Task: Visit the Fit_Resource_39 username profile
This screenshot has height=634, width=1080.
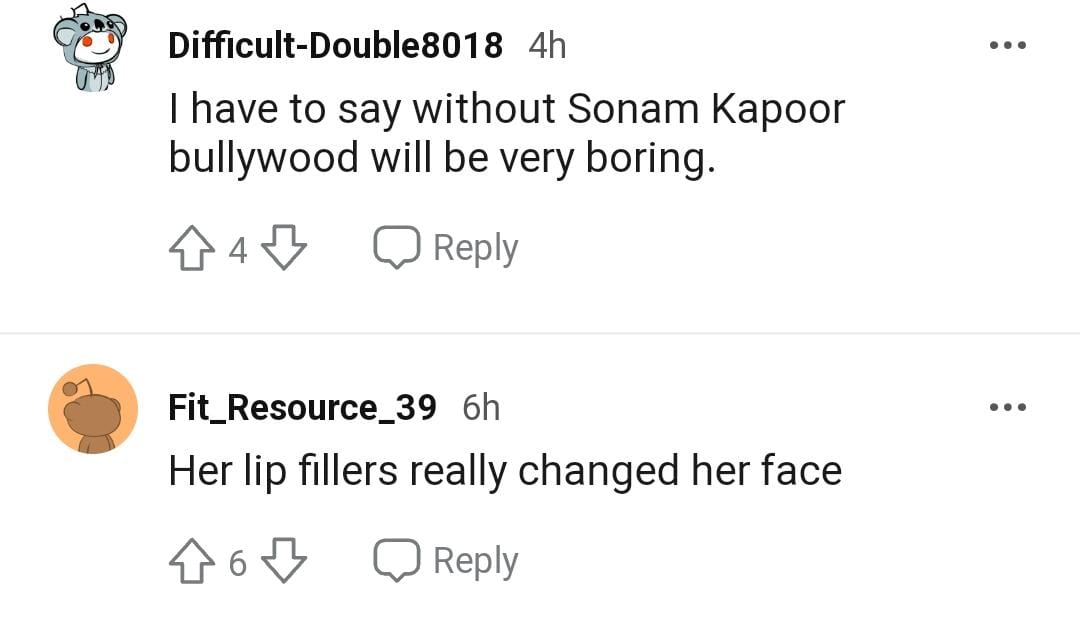Action: (302, 408)
